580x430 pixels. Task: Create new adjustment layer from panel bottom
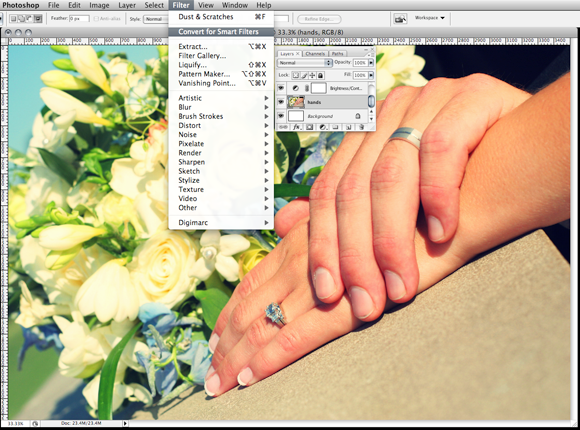tap(322, 127)
